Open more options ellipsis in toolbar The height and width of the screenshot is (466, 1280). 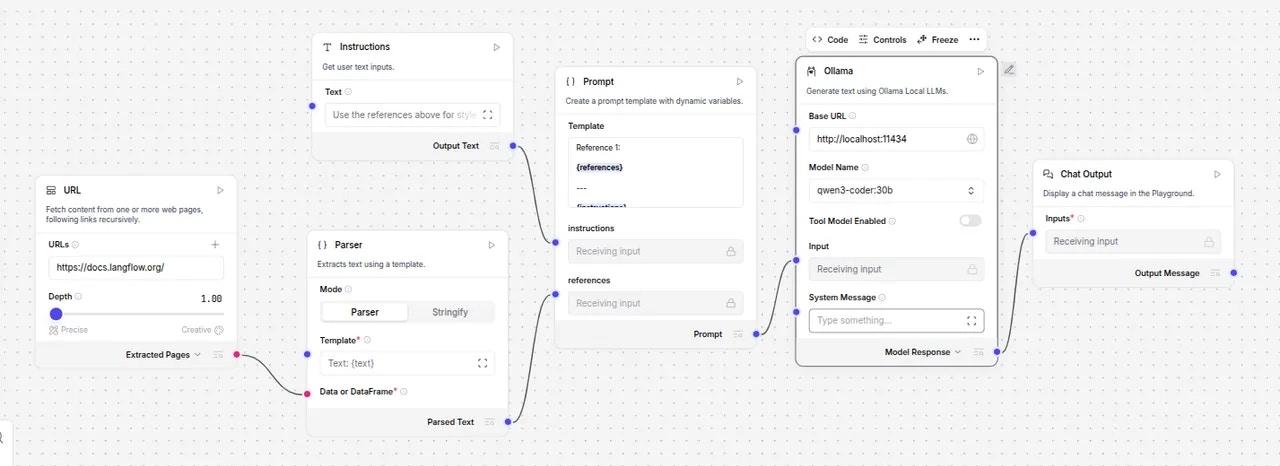point(975,40)
